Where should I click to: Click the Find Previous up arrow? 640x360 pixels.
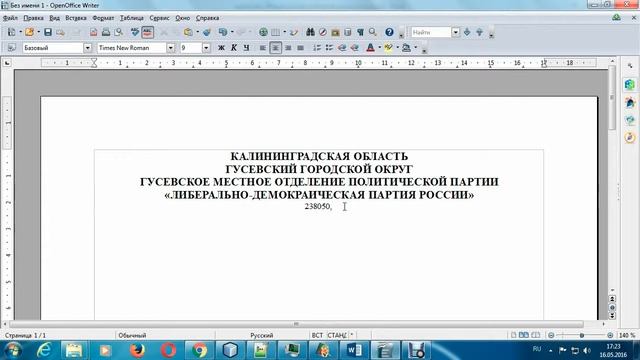click(480, 32)
